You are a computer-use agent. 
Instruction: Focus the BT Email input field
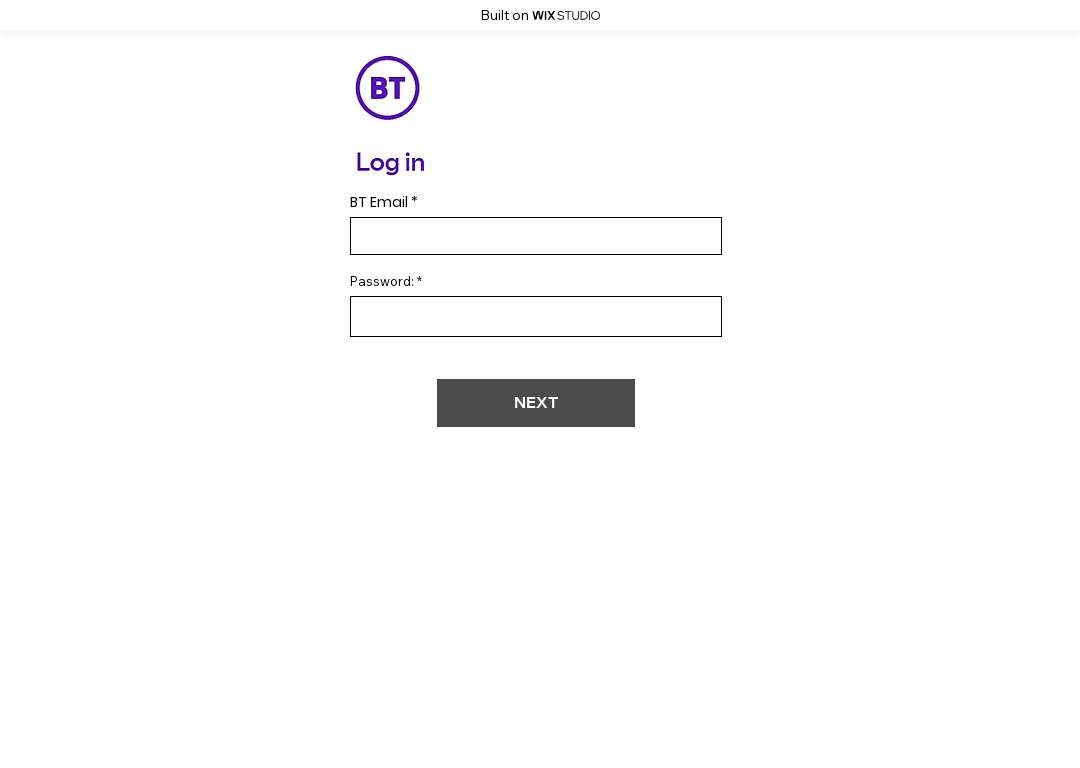[536, 236]
